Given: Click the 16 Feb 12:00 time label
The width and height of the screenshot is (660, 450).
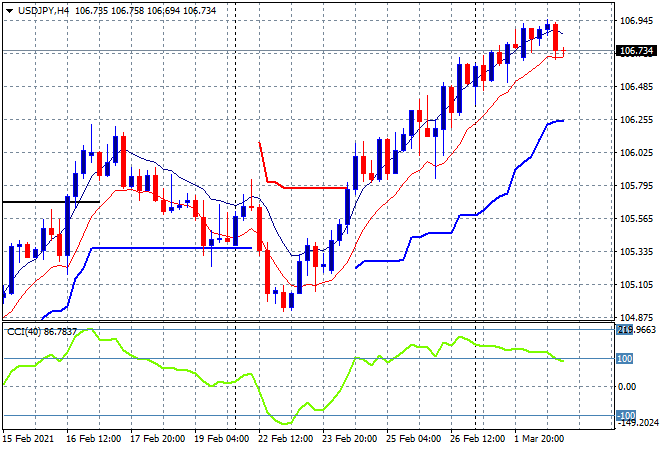Looking at the screenshot, I should pyautogui.click(x=93, y=439).
